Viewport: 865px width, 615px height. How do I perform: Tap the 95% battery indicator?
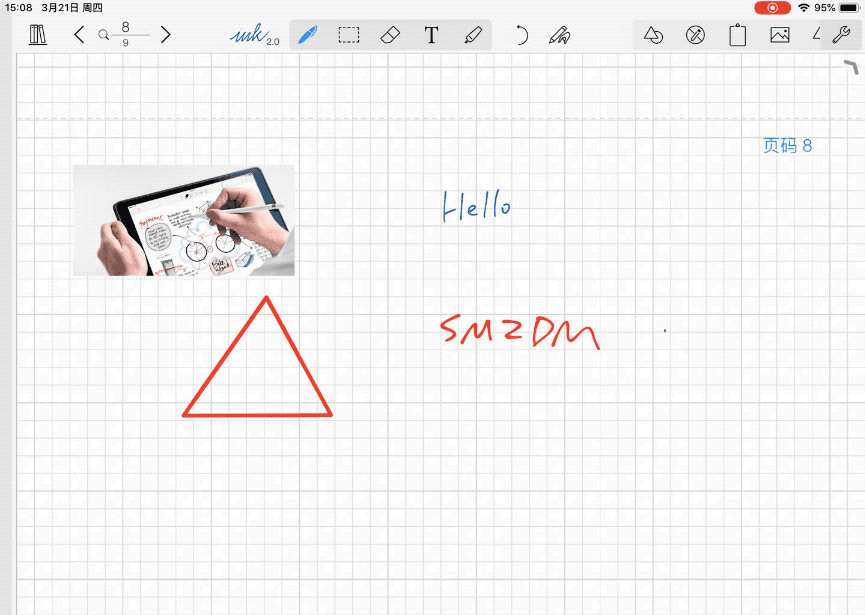coord(836,8)
